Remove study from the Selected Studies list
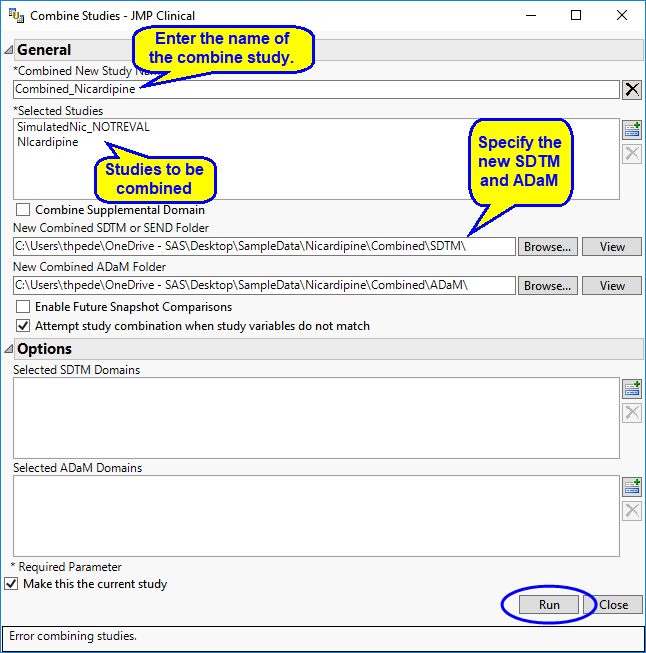The height and width of the screenshot is (653, 646). click(x=632, y=154)
